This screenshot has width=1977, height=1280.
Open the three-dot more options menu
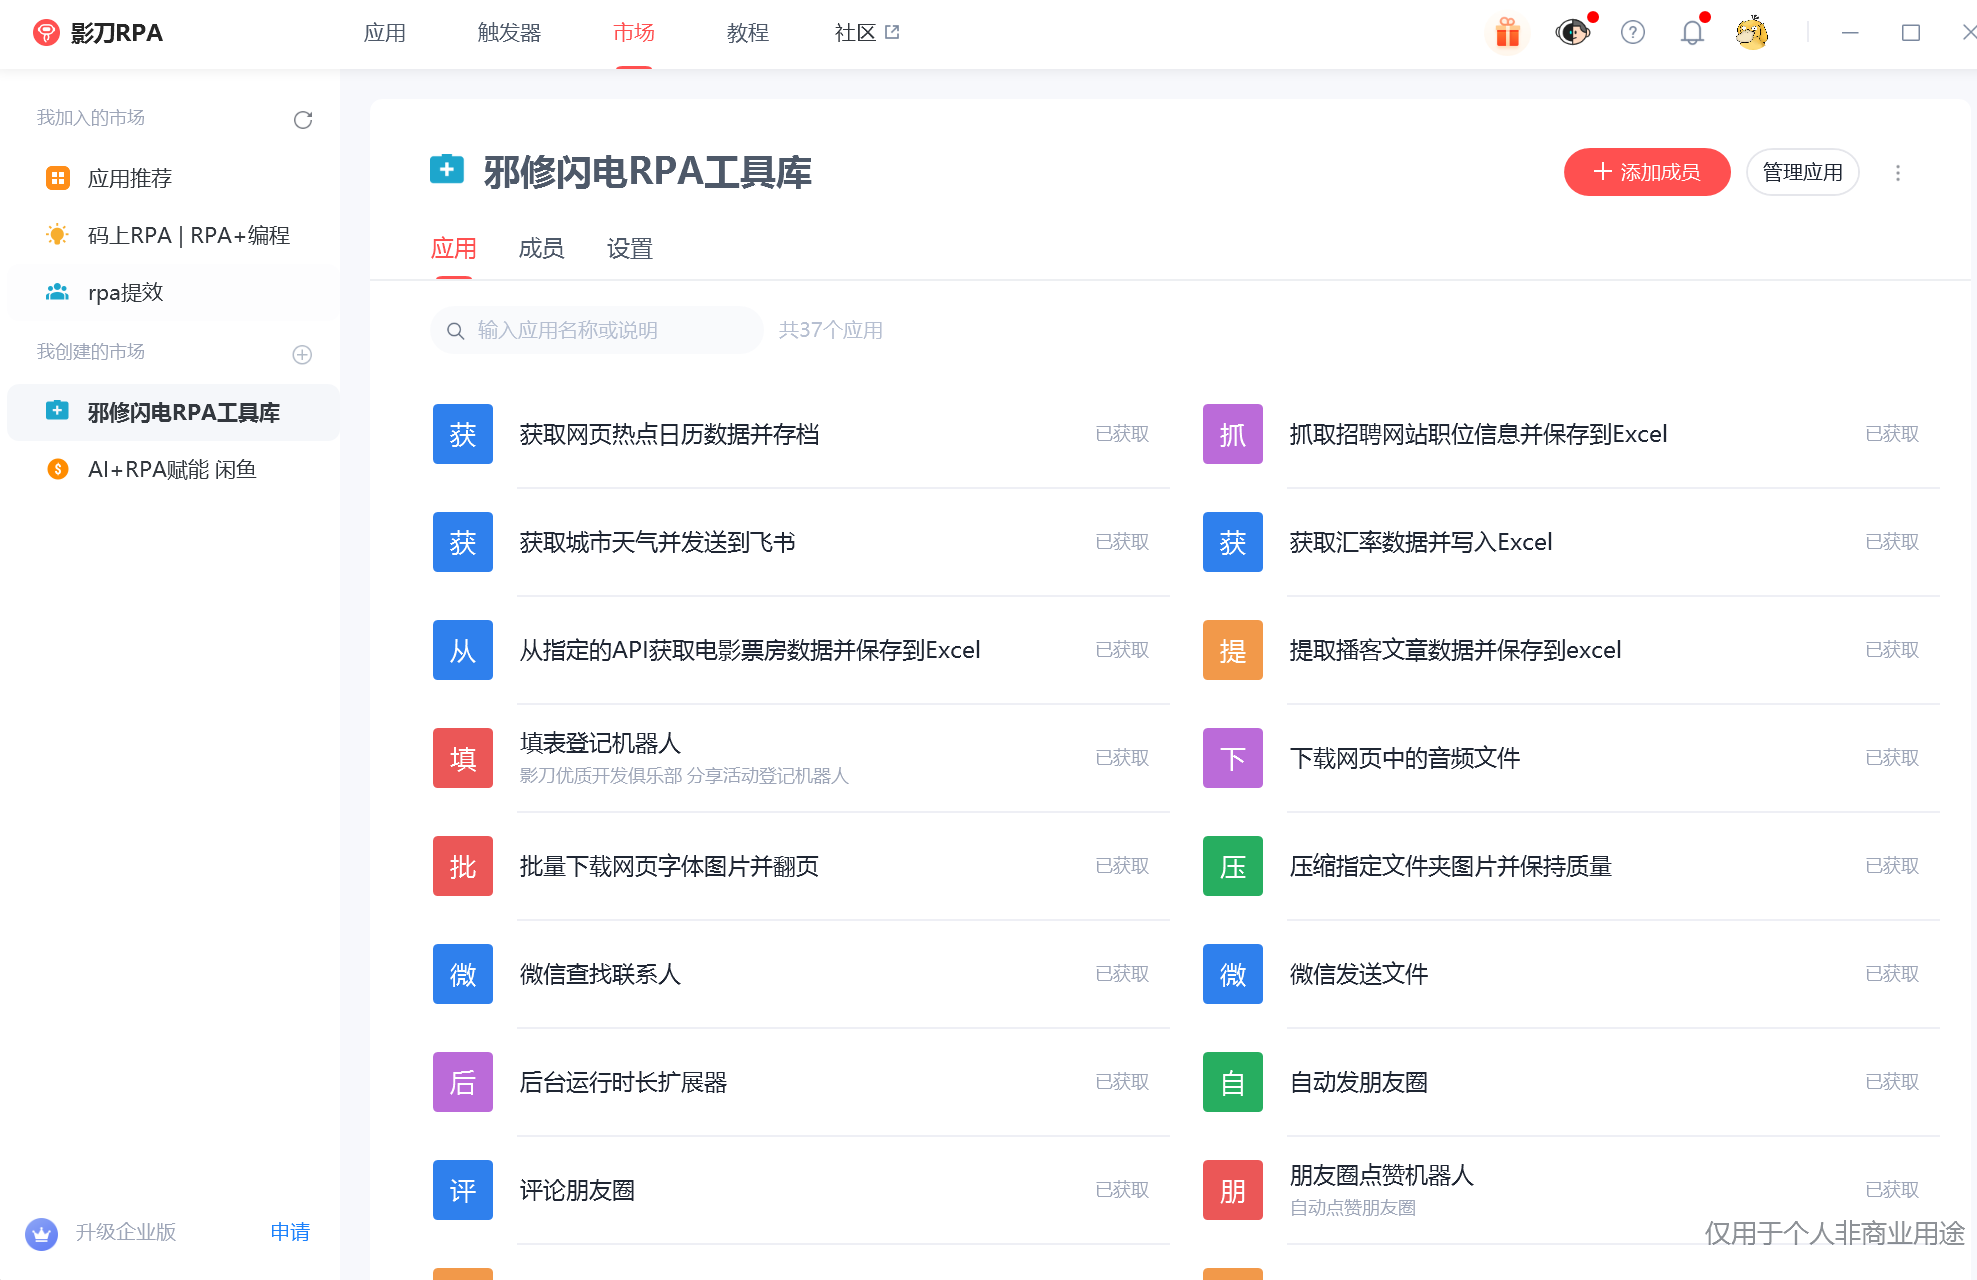(x=1897, y=173)
